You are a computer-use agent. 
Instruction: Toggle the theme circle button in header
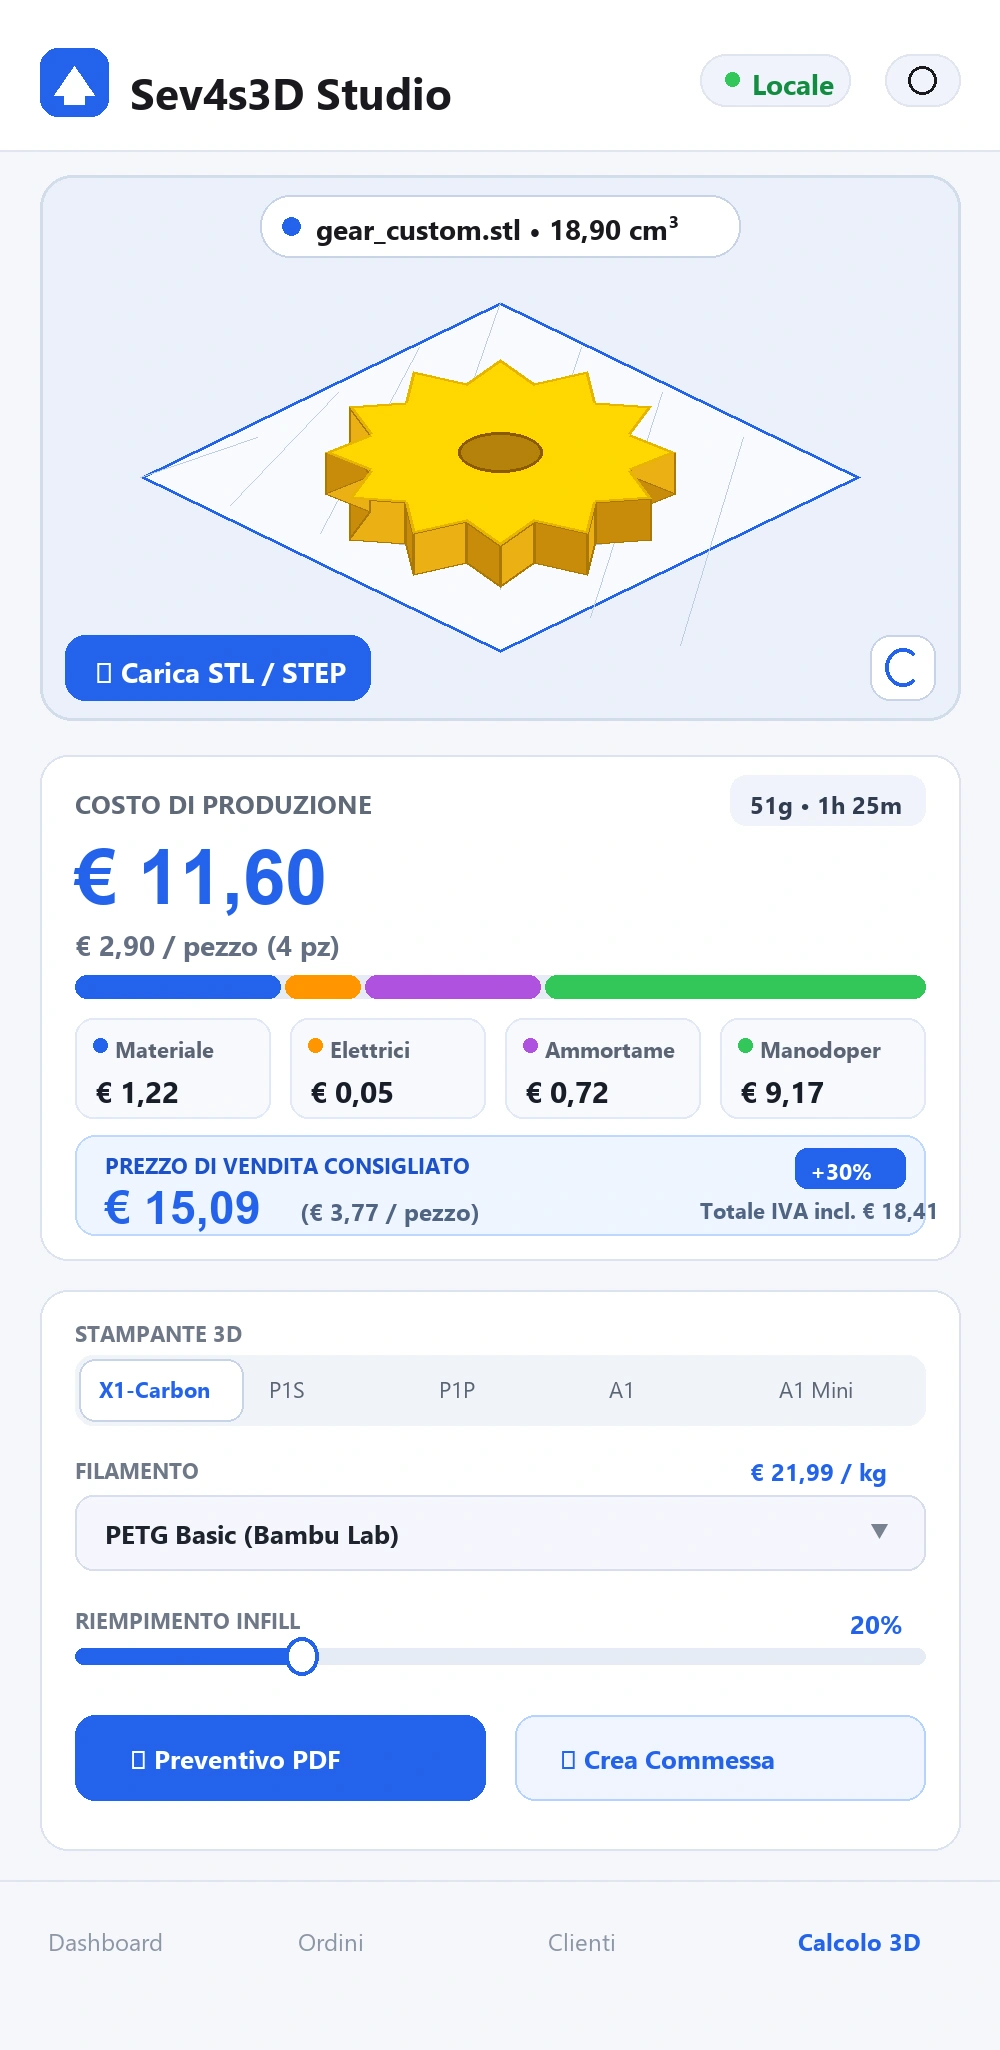click(922, 81)
